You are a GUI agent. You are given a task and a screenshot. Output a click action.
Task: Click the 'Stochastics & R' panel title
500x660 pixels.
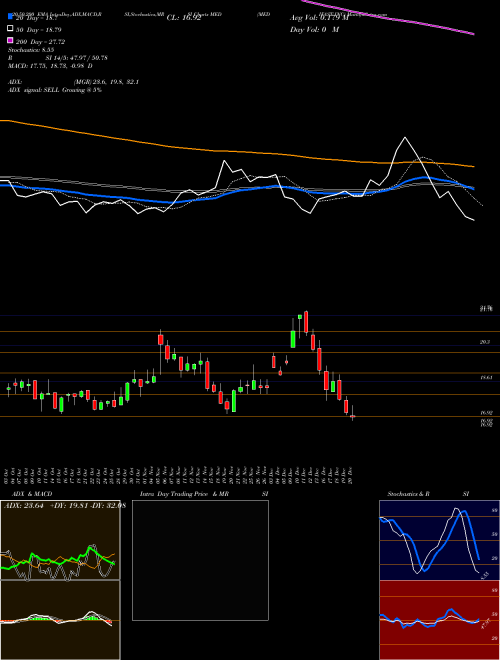[408, 494]
